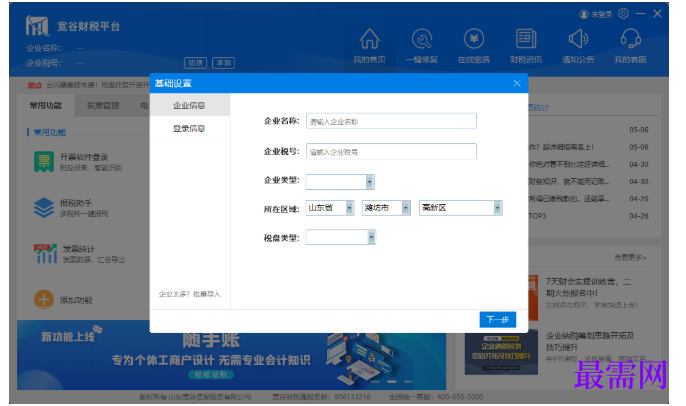686x406 pixels.
Task: Open the settings gear icon
Action: pos(623,14)
